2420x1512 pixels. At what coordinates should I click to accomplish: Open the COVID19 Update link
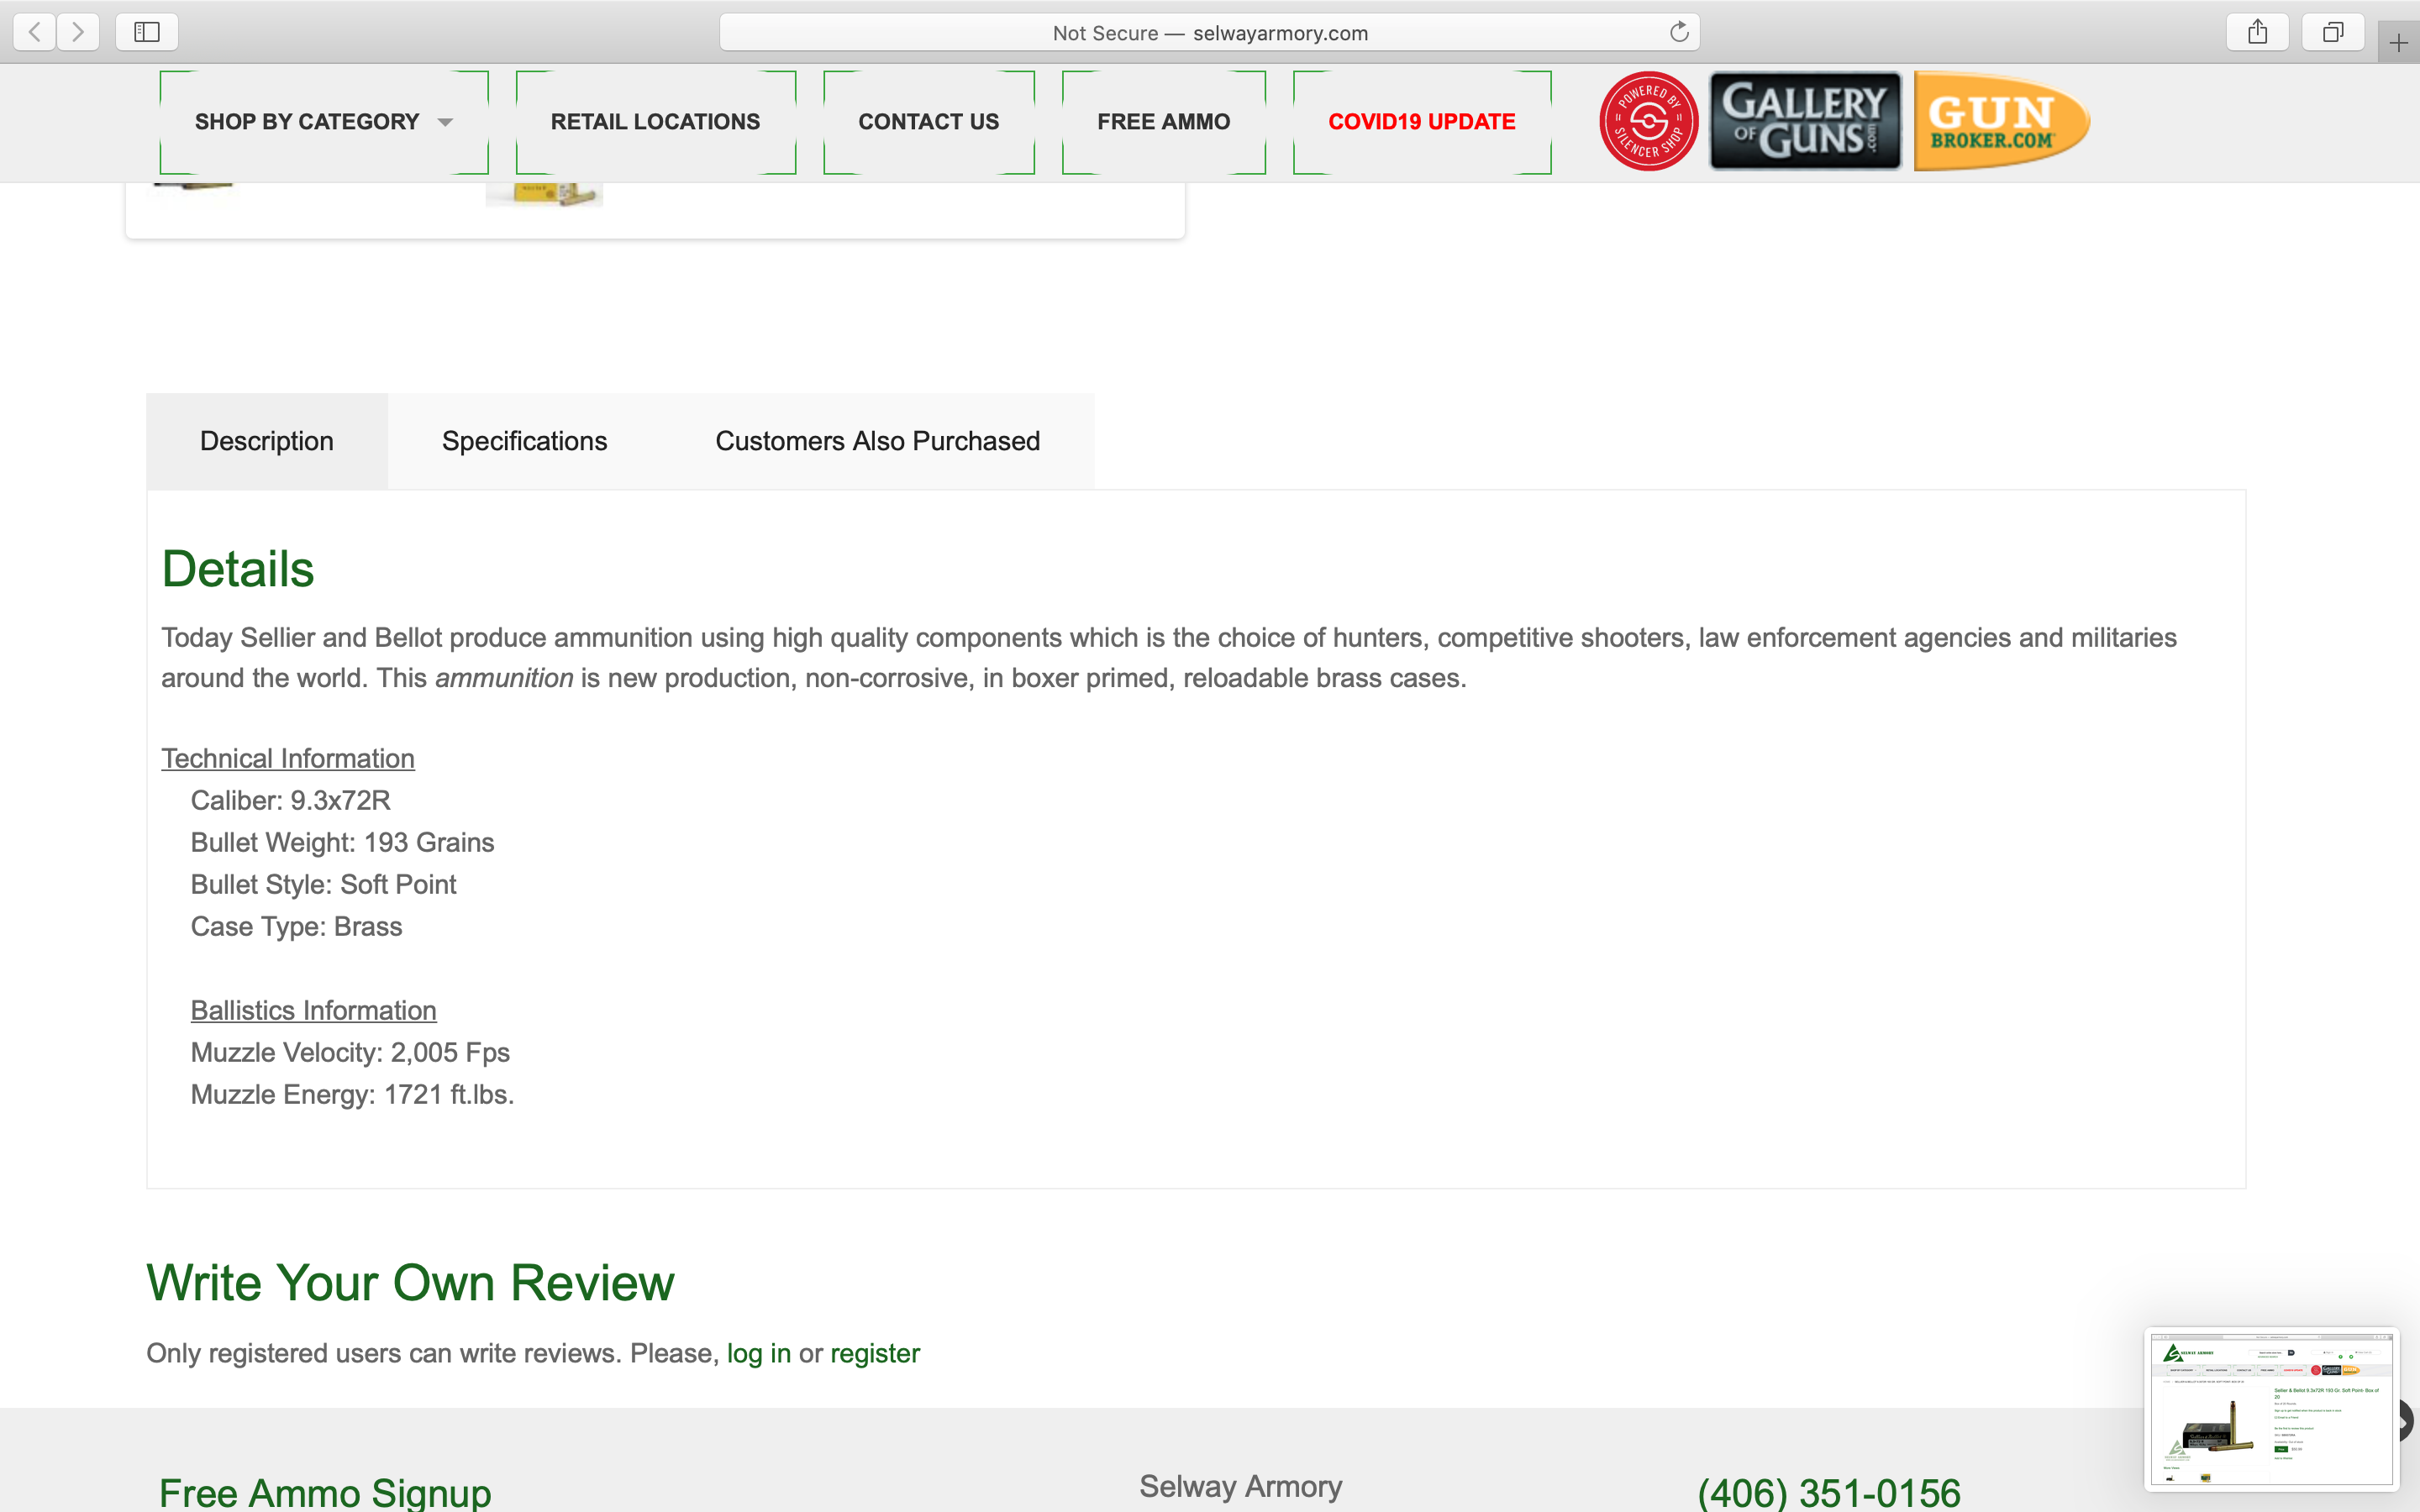click(1421, 122)
